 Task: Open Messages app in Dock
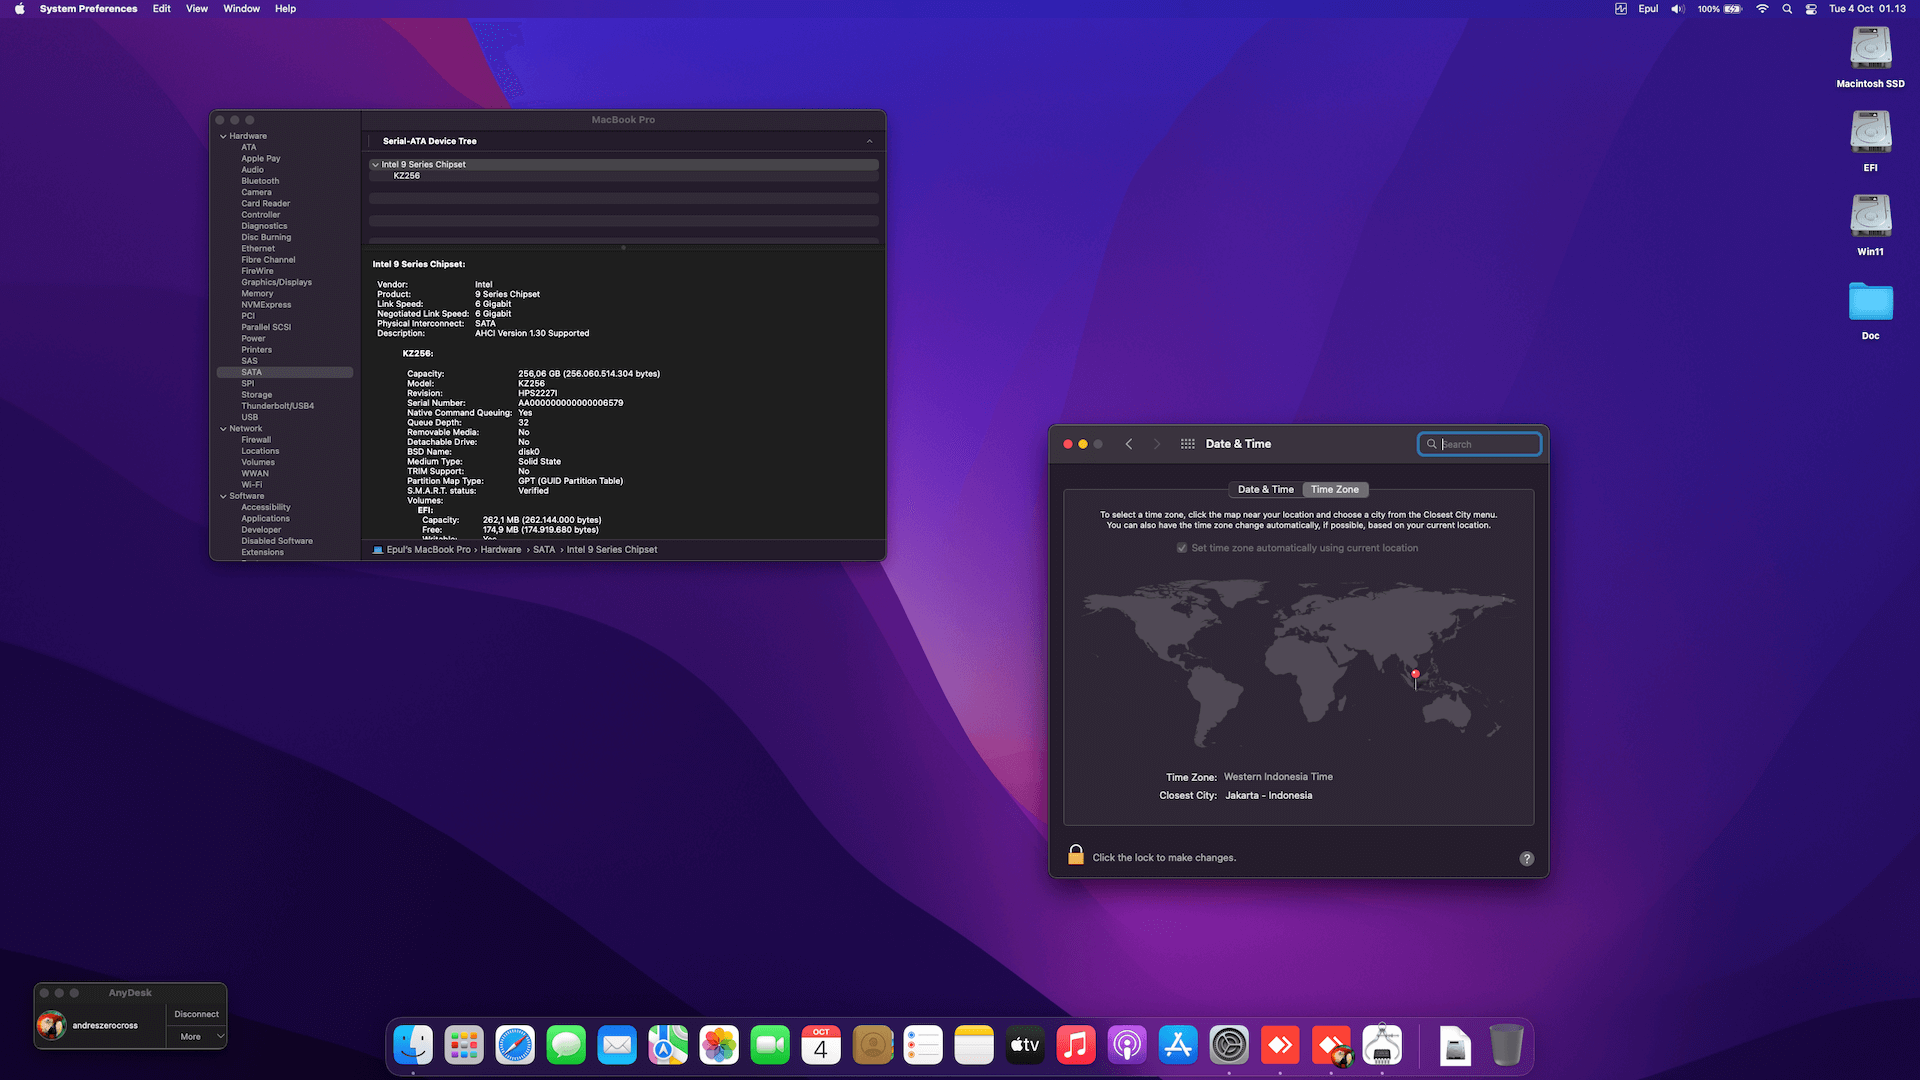click(566, 1045)
